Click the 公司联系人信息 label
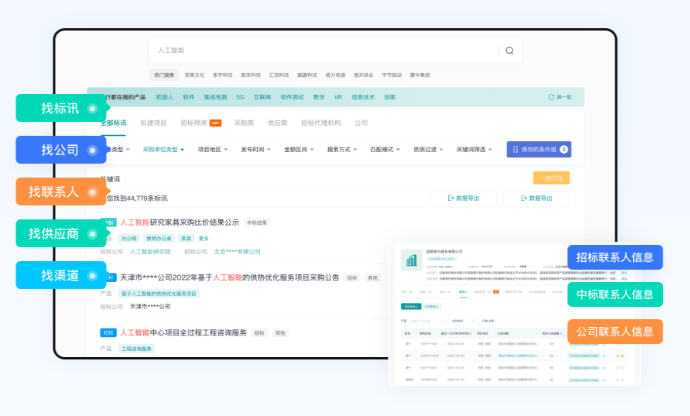The height and width of the screenshot is (416, 690). click(x=615, y=331)
